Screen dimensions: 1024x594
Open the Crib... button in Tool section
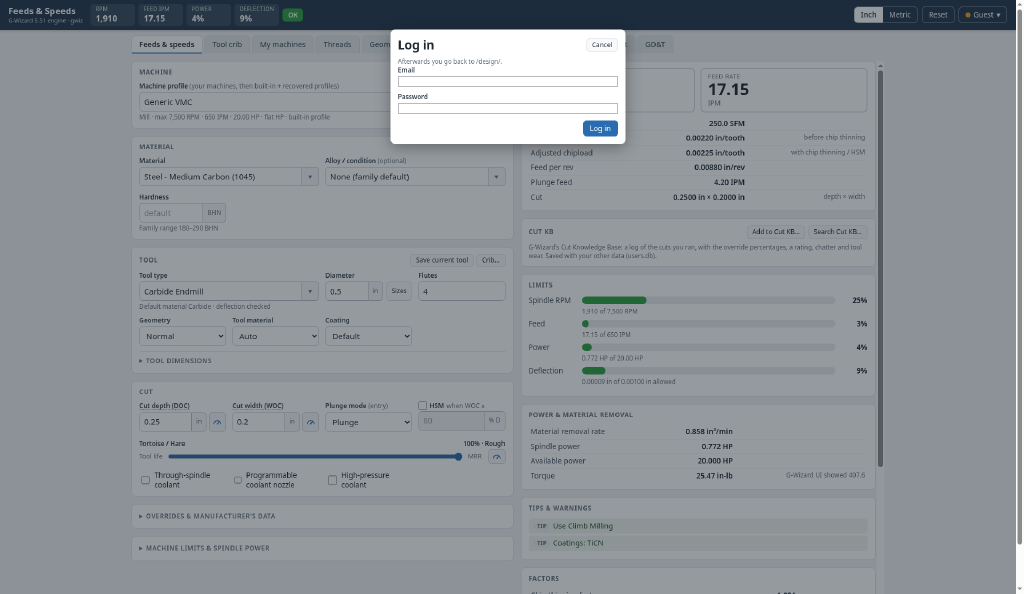point(490,260)
